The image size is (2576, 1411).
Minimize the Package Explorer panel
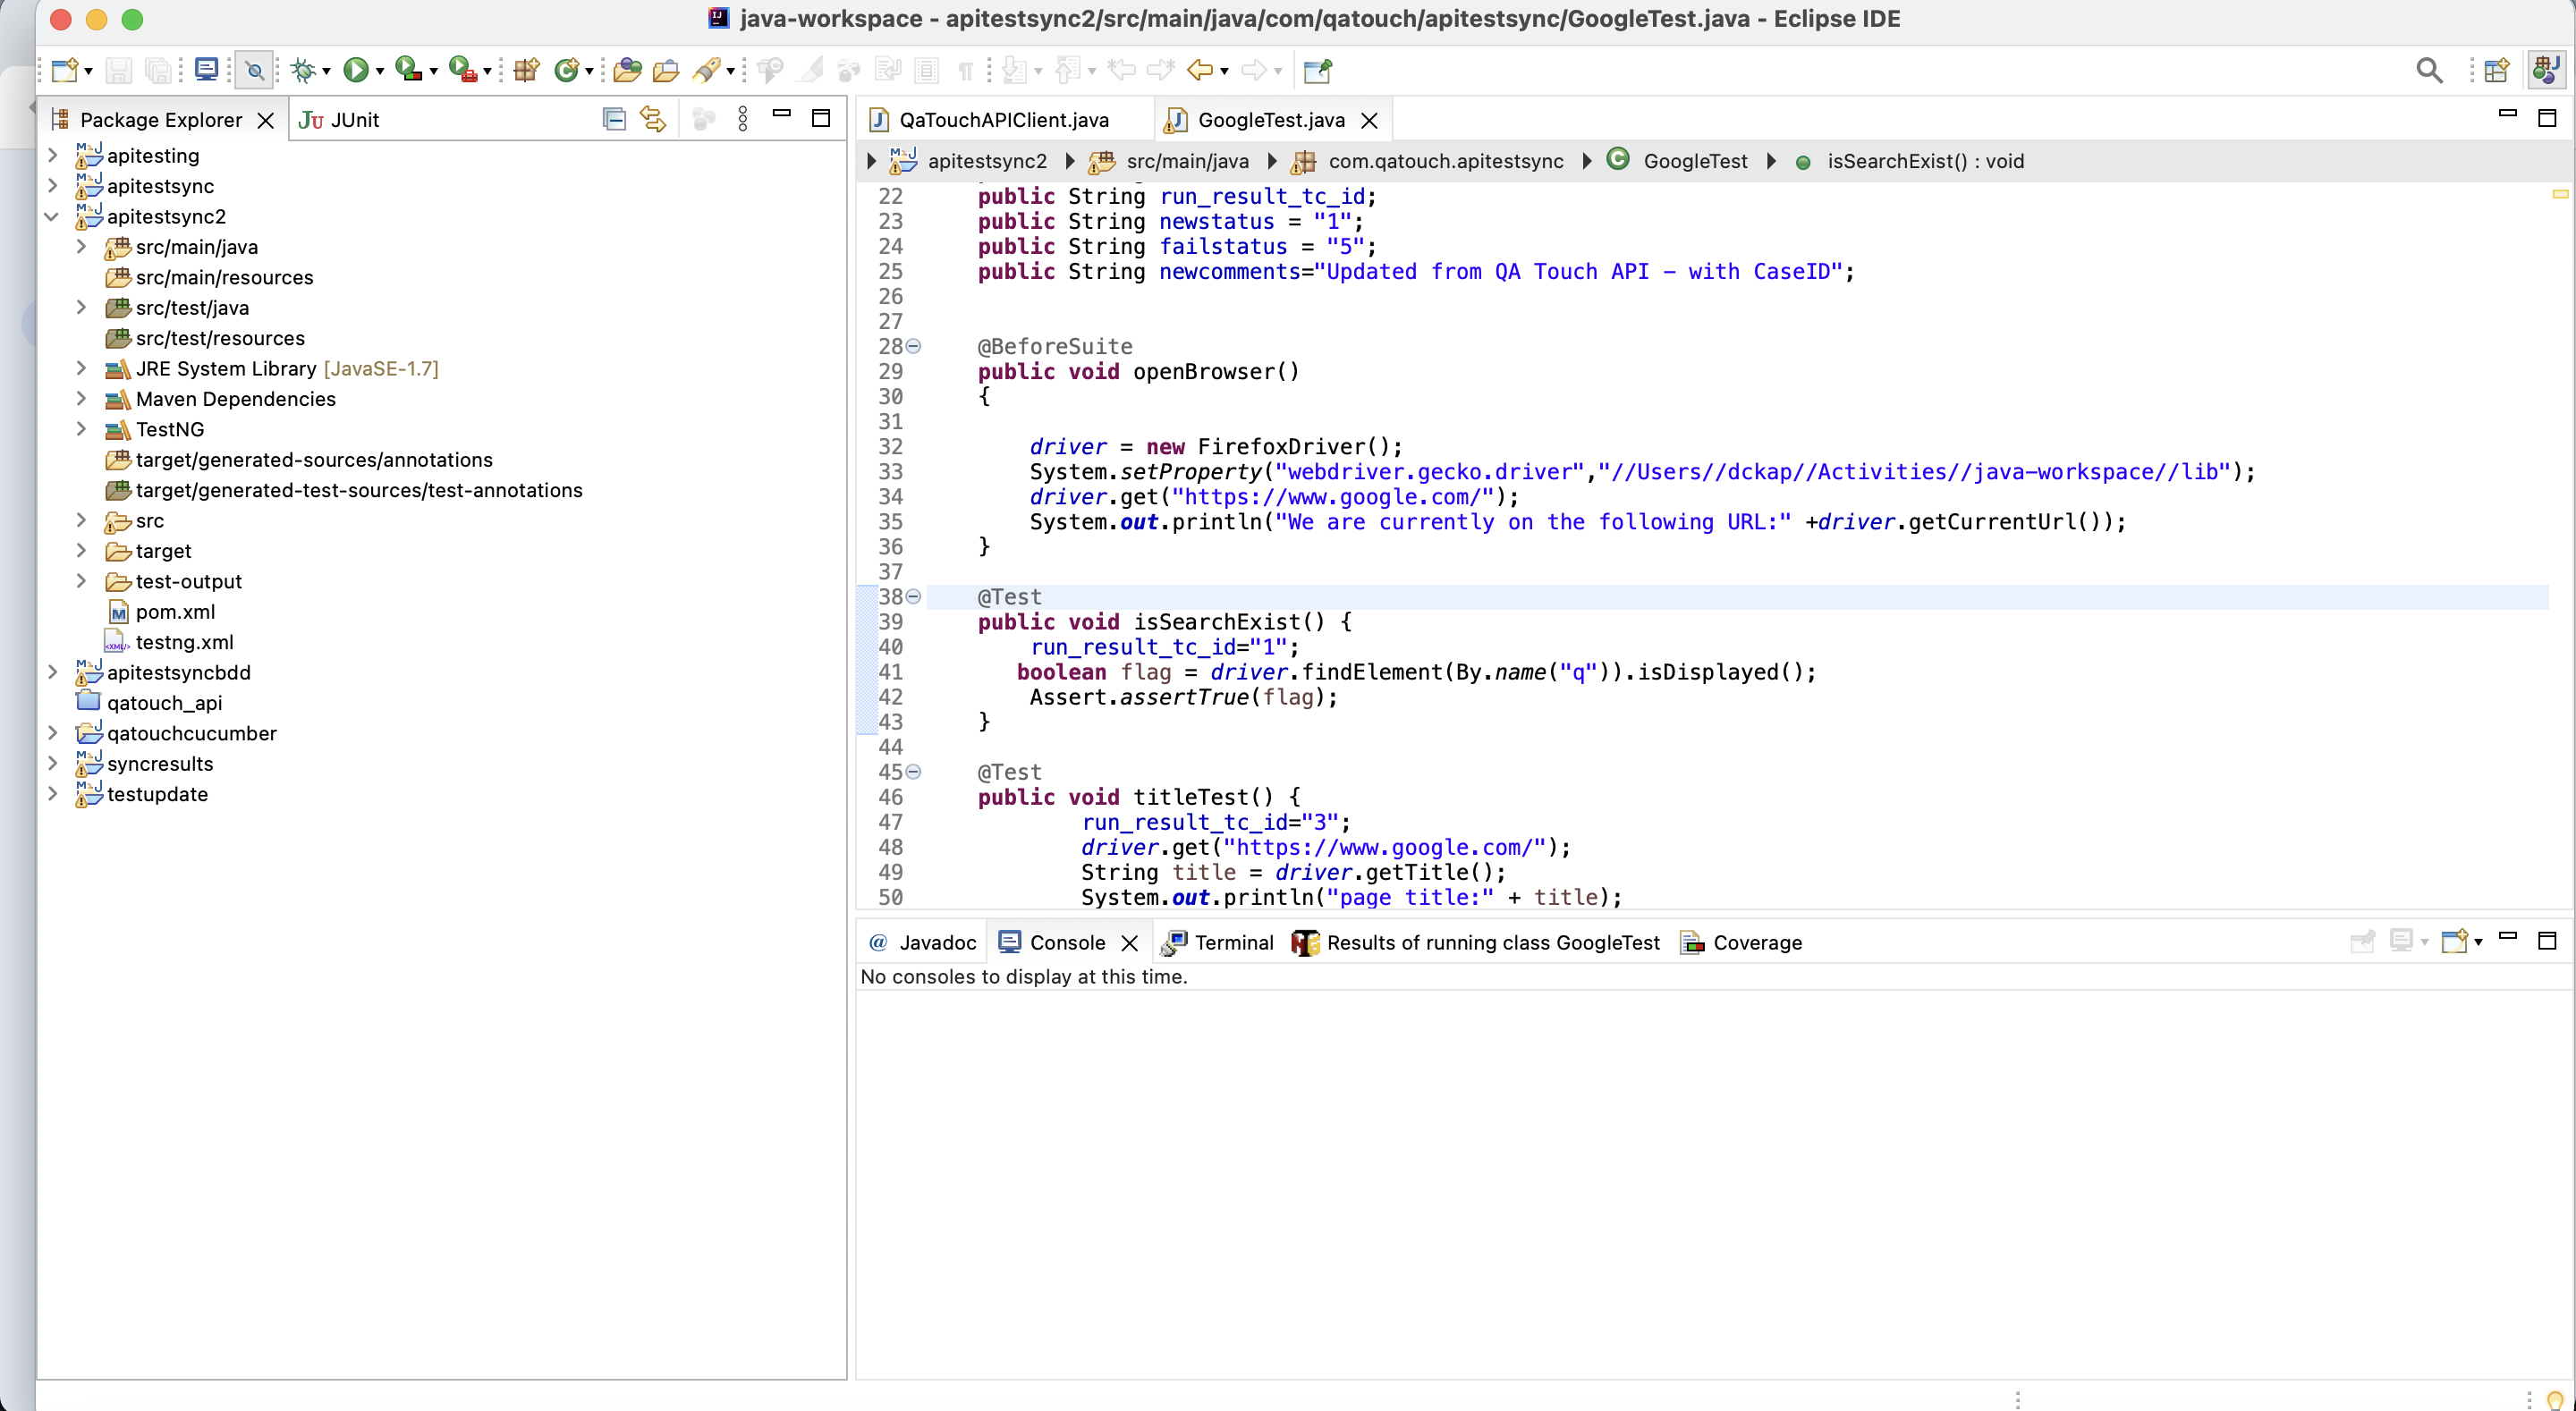tap(782, 115)
